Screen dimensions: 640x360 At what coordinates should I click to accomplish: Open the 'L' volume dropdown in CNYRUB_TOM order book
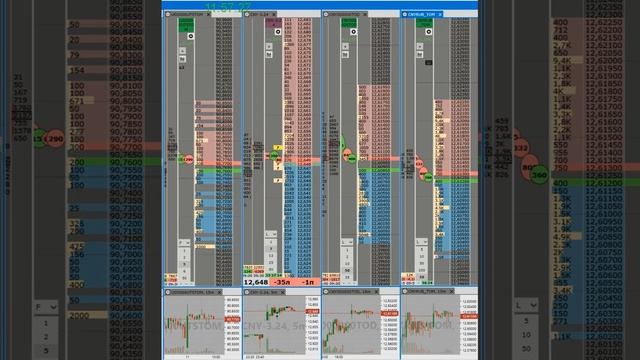point(421,242)
